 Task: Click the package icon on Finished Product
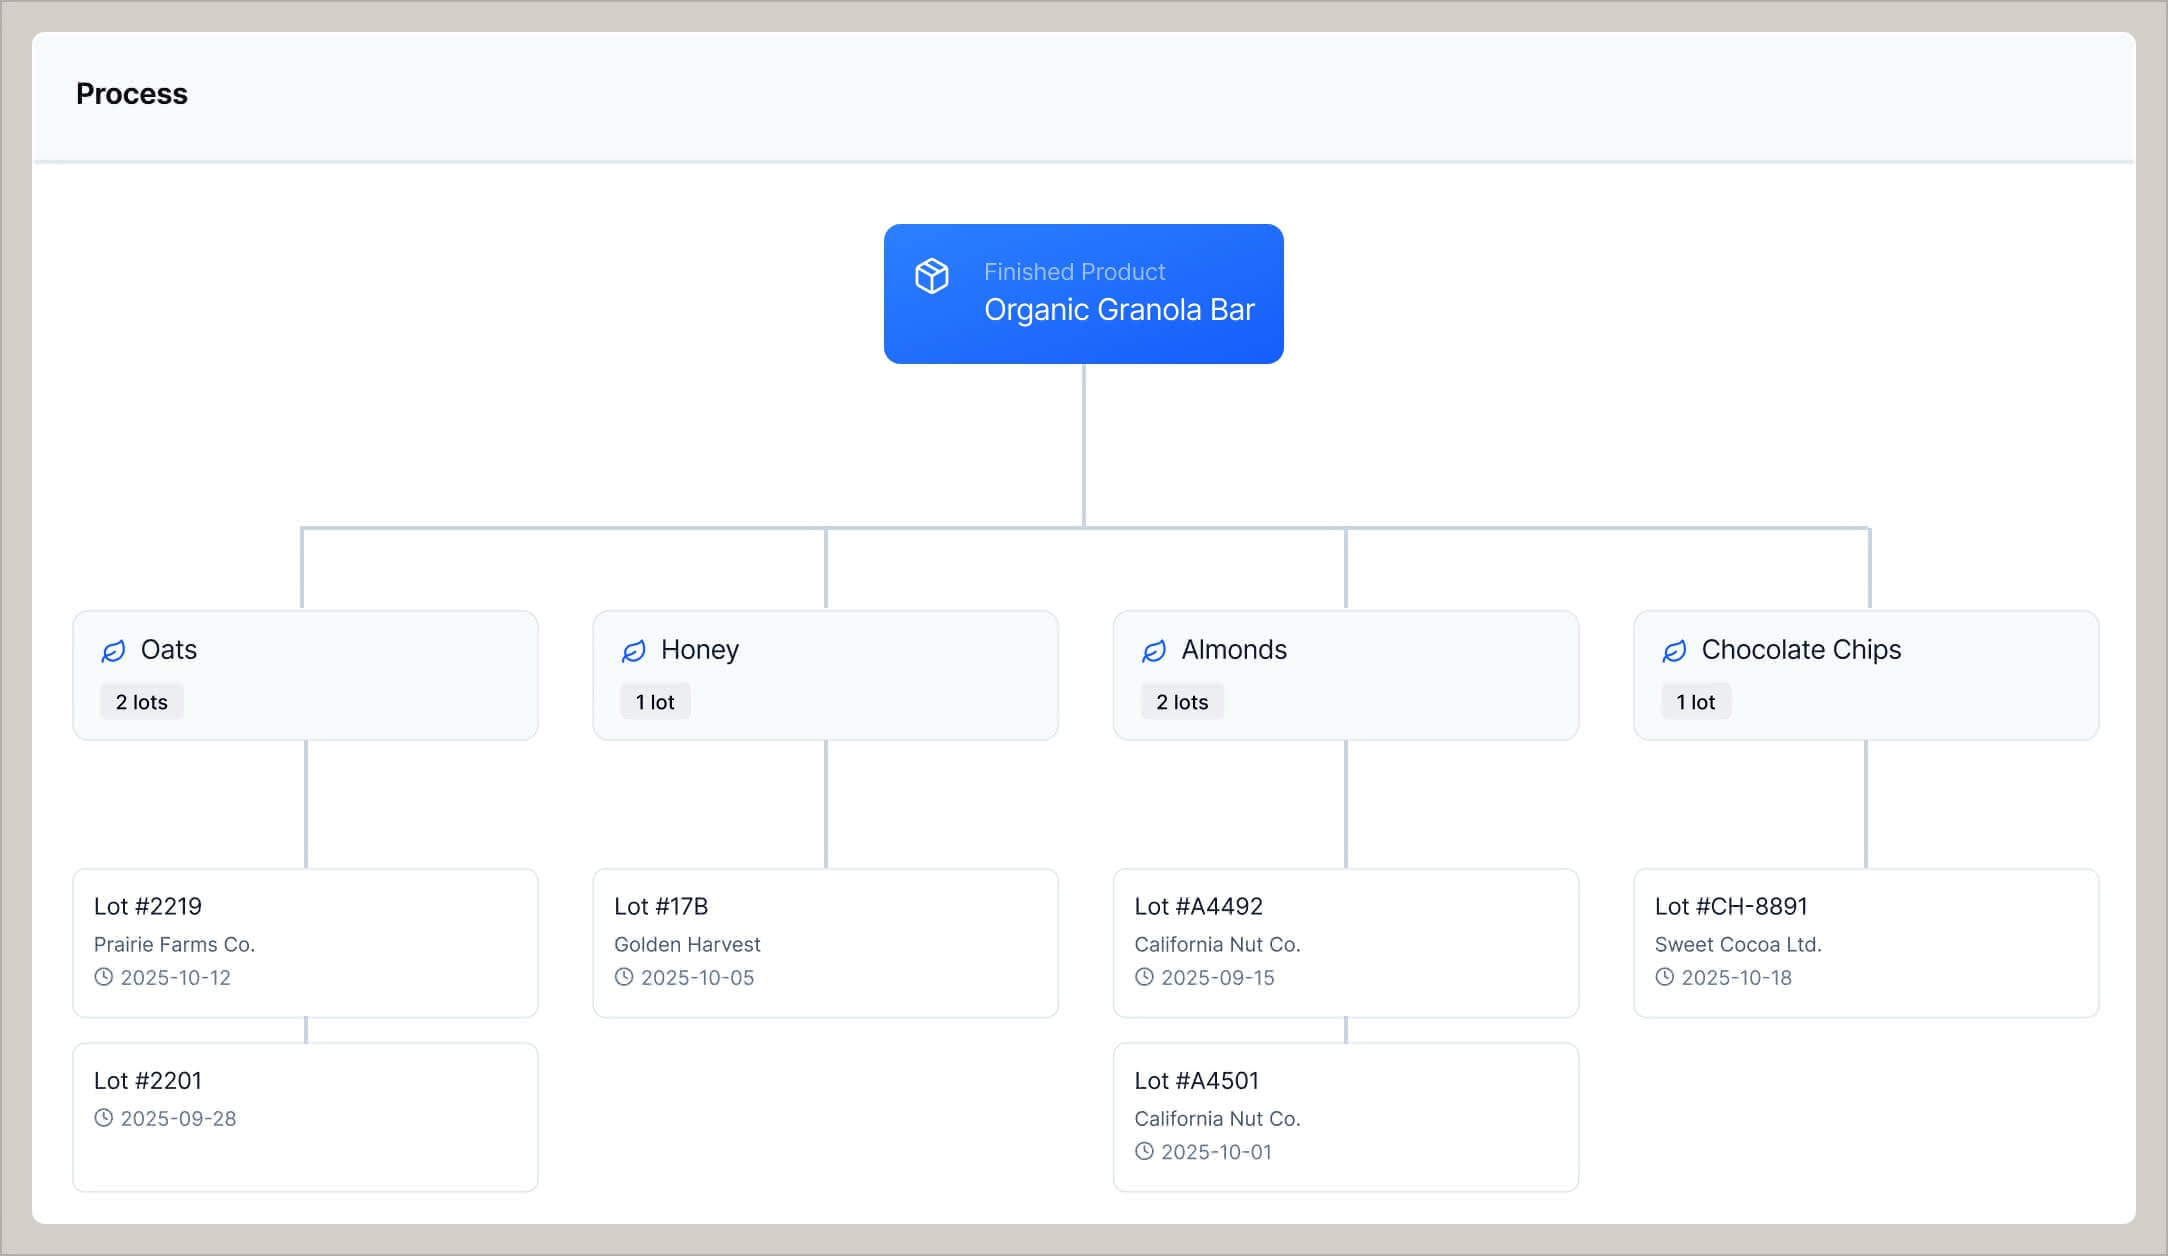click(x=930, y=273)
